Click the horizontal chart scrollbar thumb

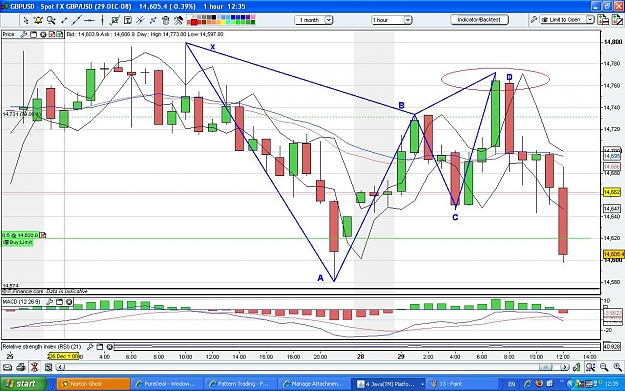546,367
